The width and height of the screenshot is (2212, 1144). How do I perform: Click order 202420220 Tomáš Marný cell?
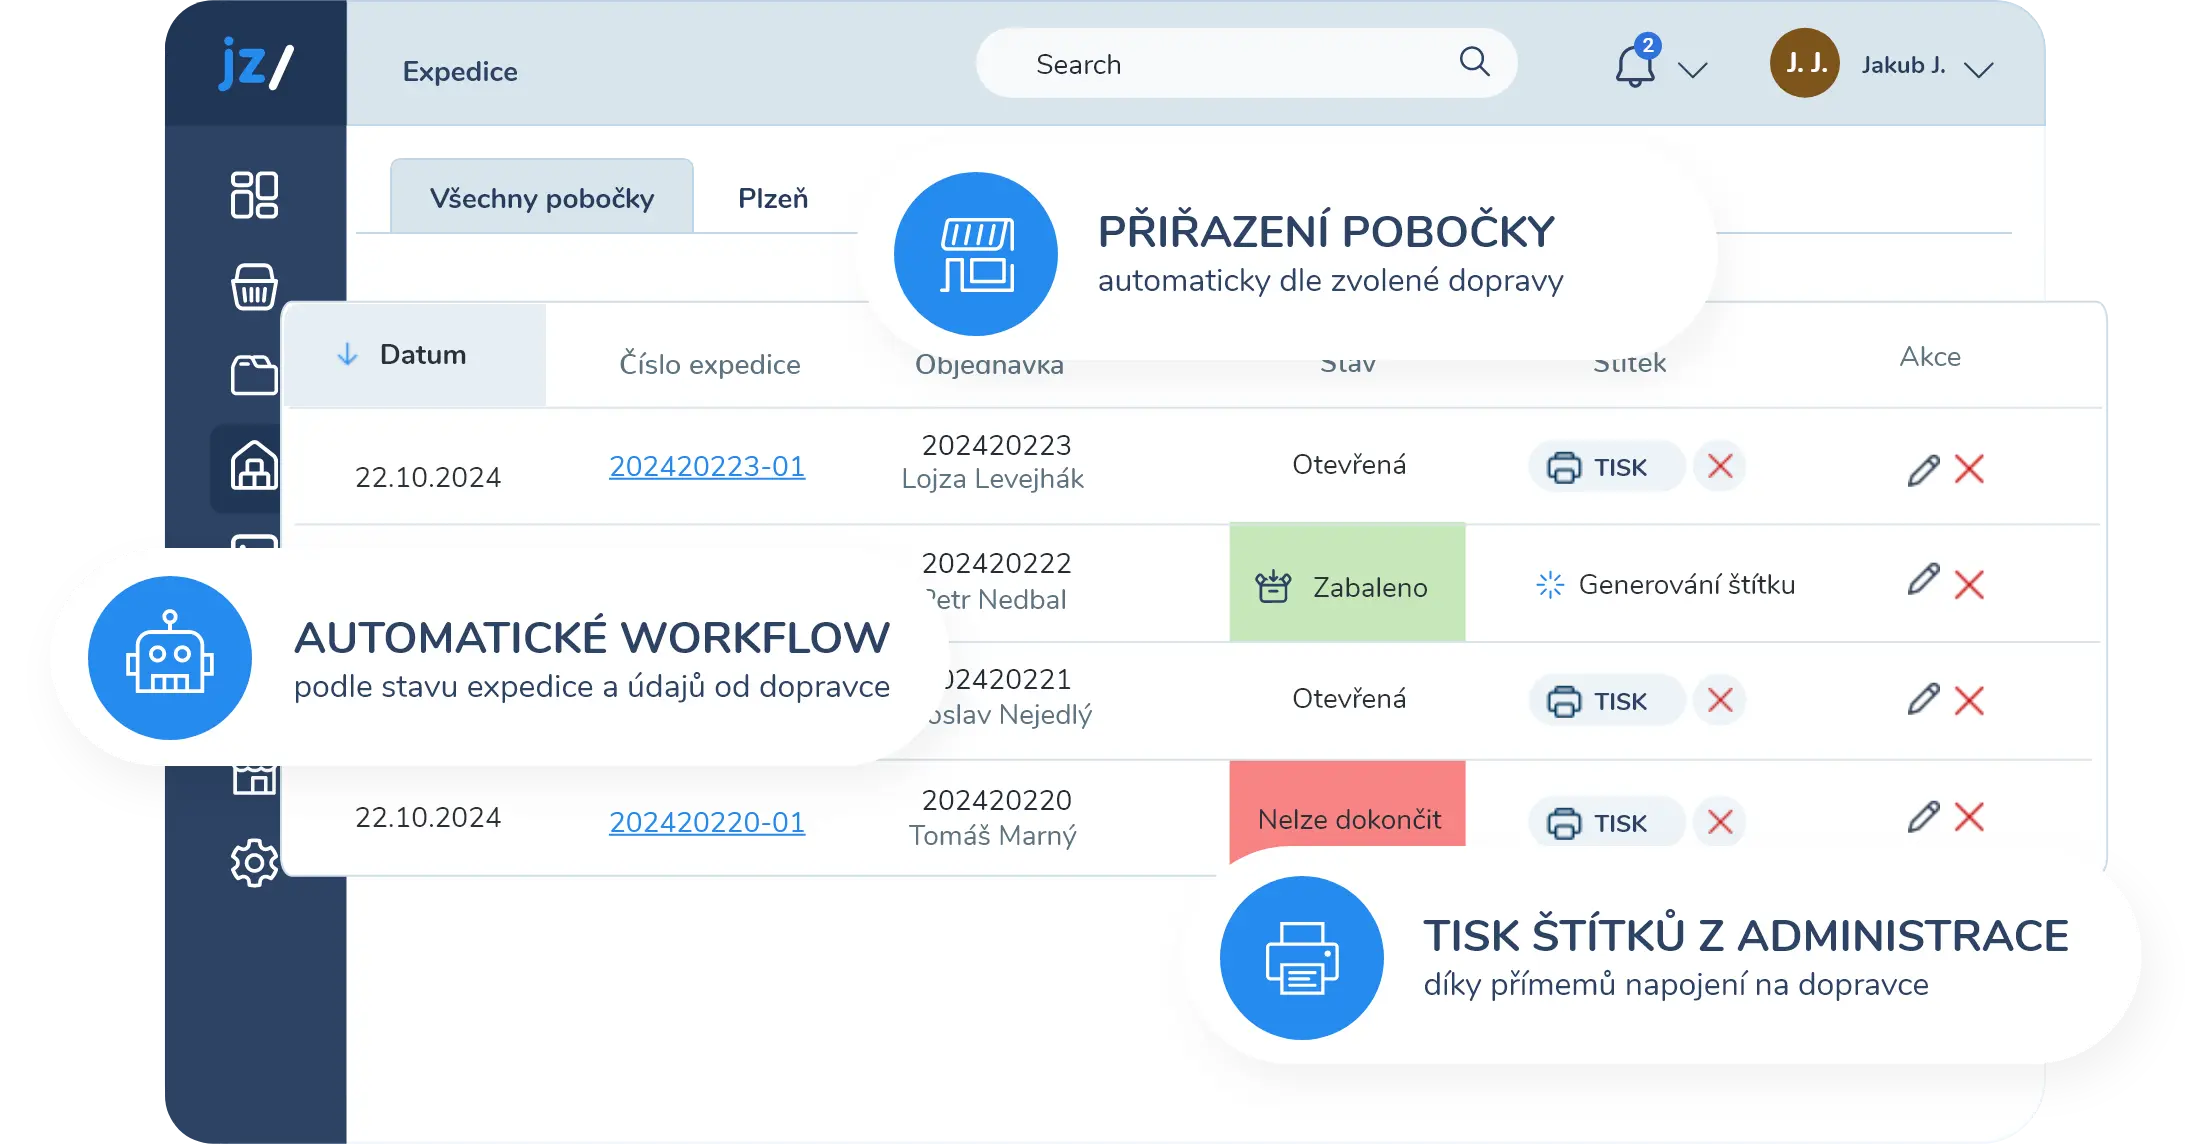click(993, 817)
